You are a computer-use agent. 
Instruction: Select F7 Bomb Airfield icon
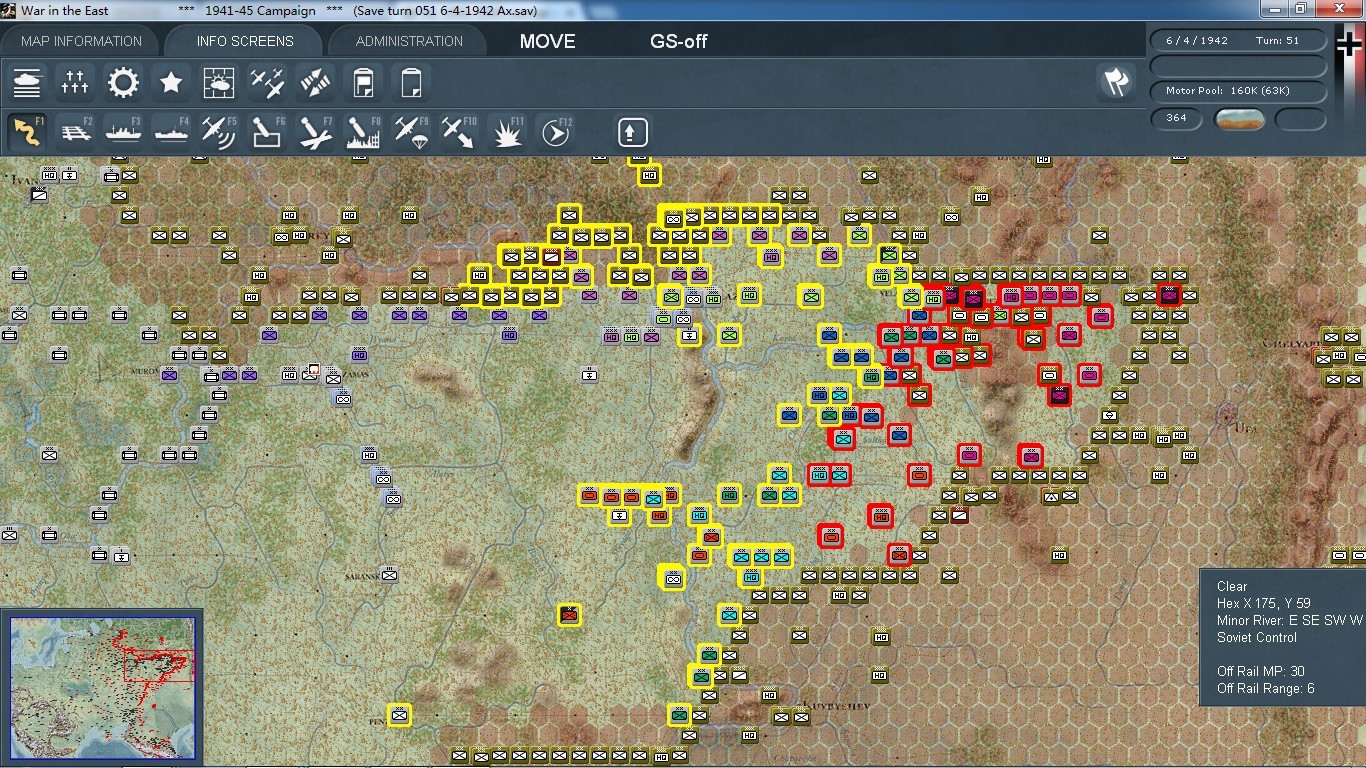point(315,132)
